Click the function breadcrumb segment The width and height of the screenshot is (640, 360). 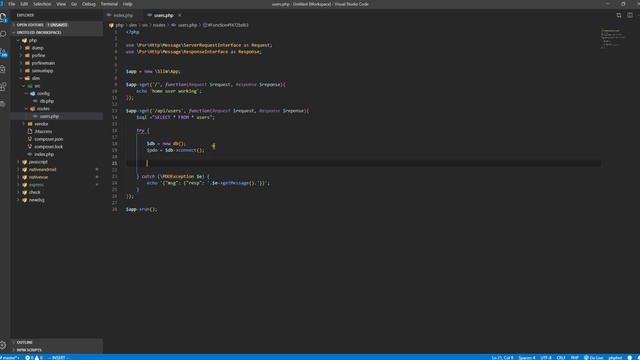point(225,25)
